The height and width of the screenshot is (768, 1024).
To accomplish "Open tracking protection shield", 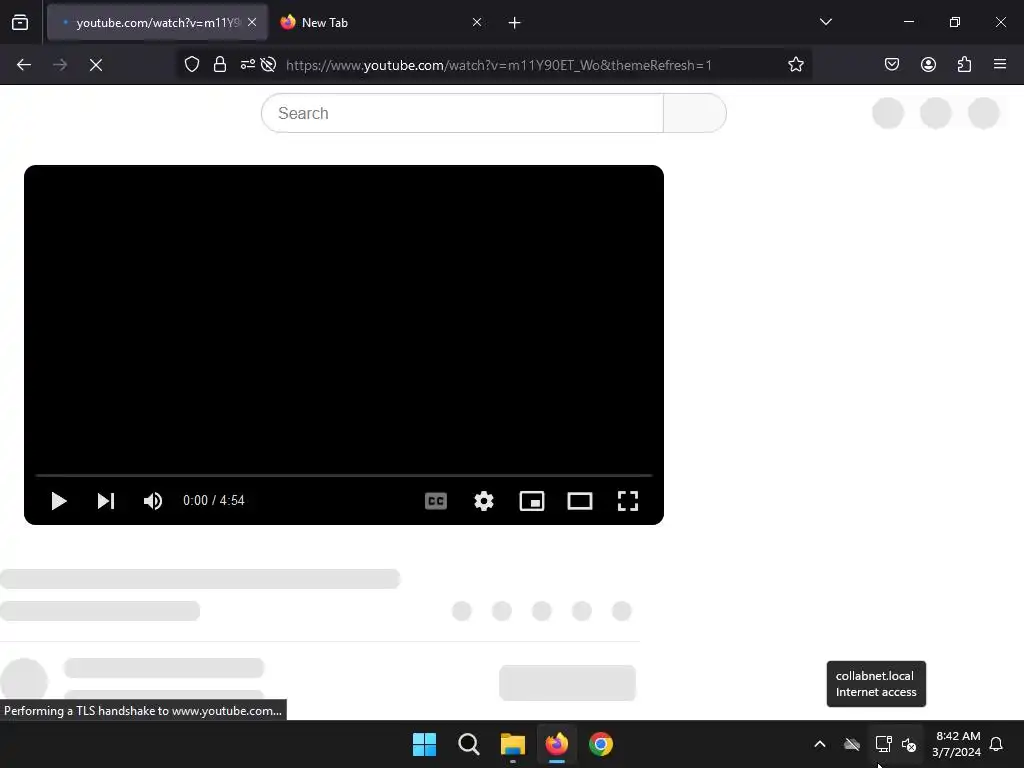I will (191, 65).
